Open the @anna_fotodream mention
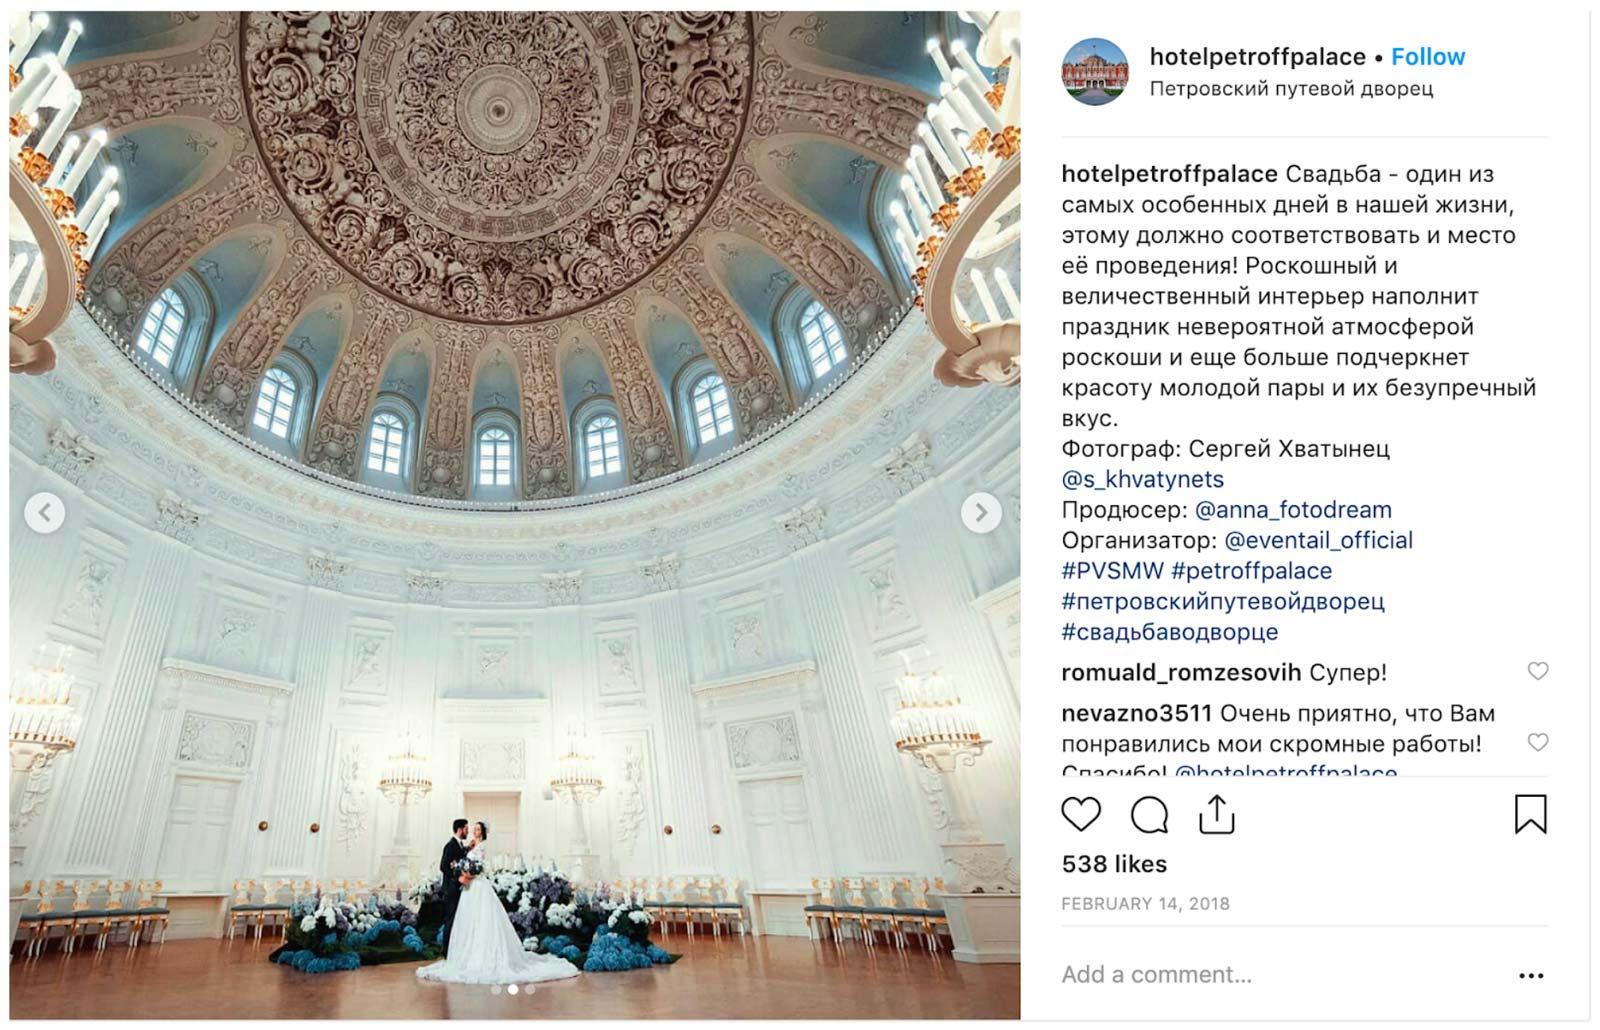Screen dimensions: 1600x1030 (1293, 510)
